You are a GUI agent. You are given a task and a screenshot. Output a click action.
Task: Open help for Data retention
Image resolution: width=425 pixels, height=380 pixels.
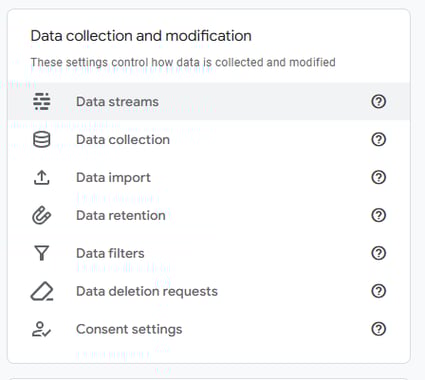378,215
